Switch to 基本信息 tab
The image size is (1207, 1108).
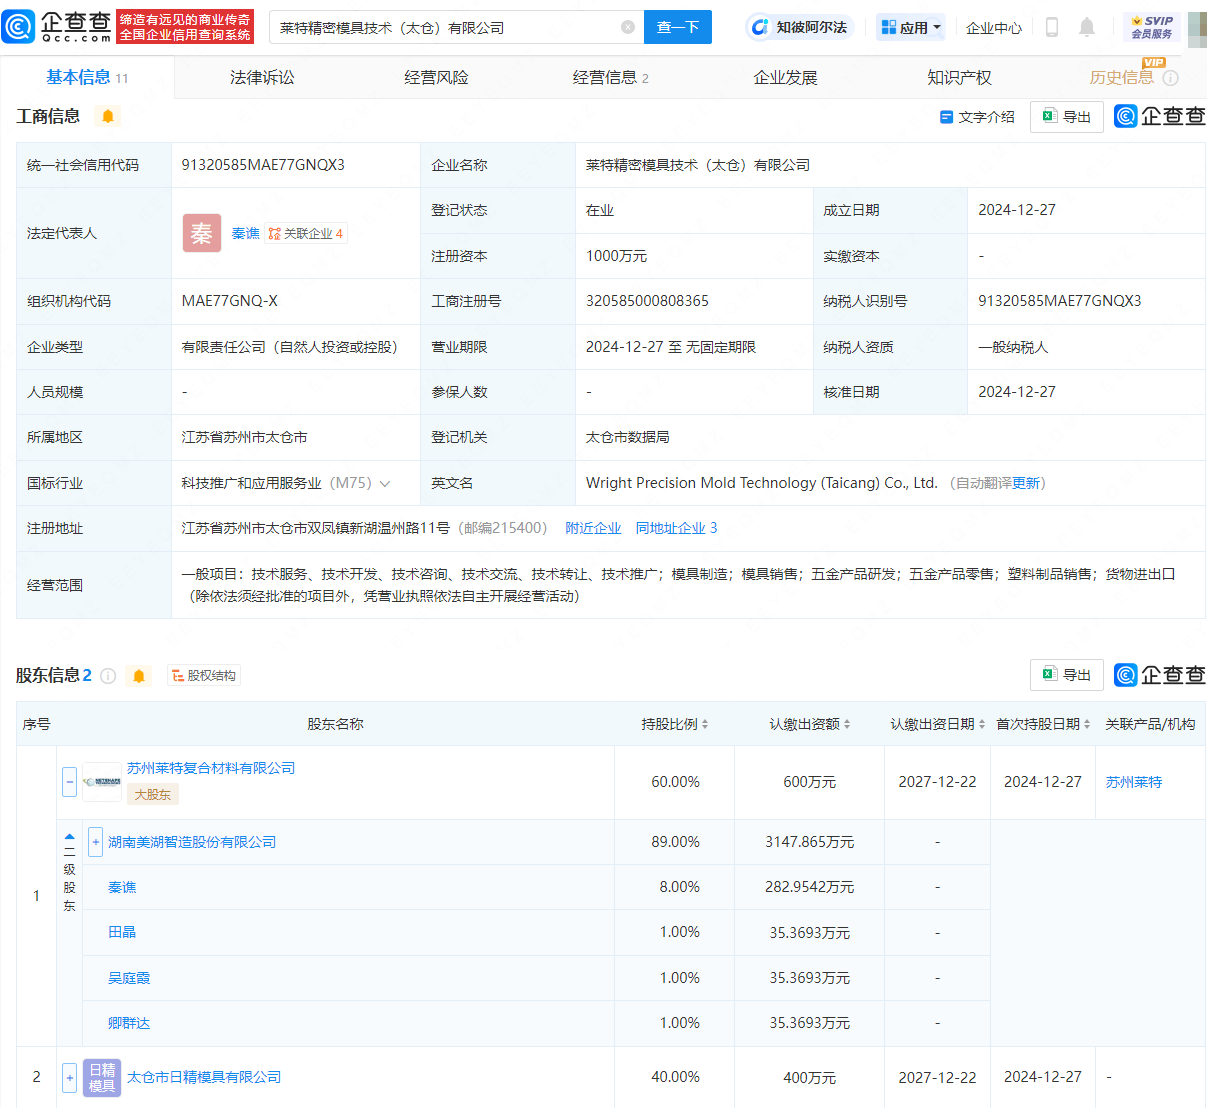(87, 78)
